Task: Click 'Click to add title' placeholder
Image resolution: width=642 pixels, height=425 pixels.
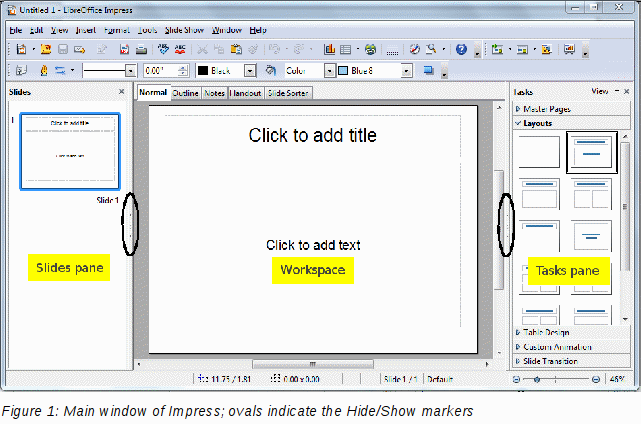Action: coord(312,135)
